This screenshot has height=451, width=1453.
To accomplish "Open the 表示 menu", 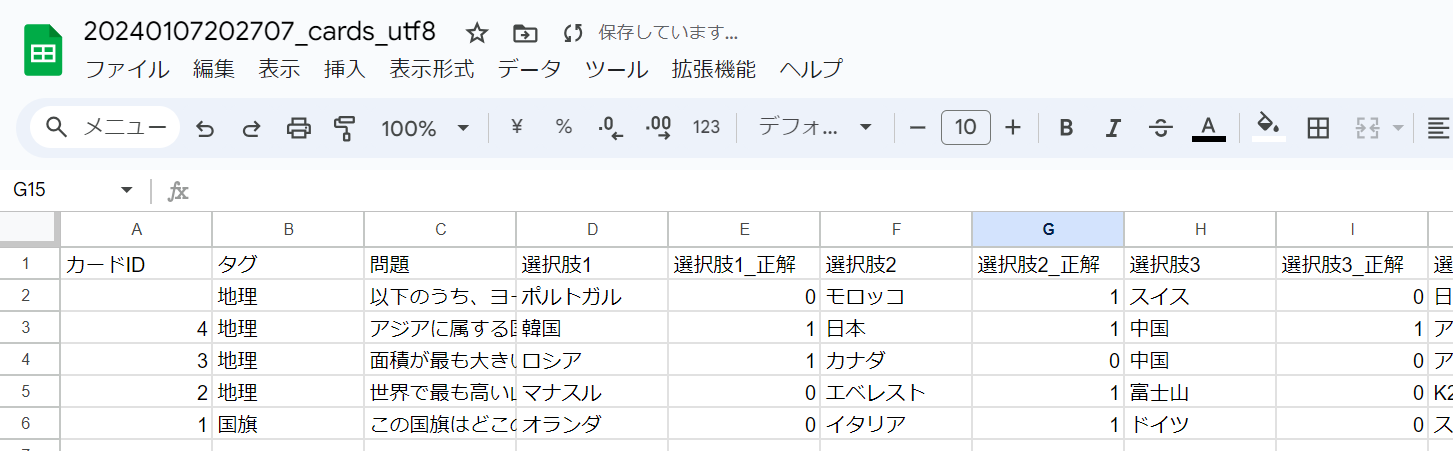I will coord(279,70).
